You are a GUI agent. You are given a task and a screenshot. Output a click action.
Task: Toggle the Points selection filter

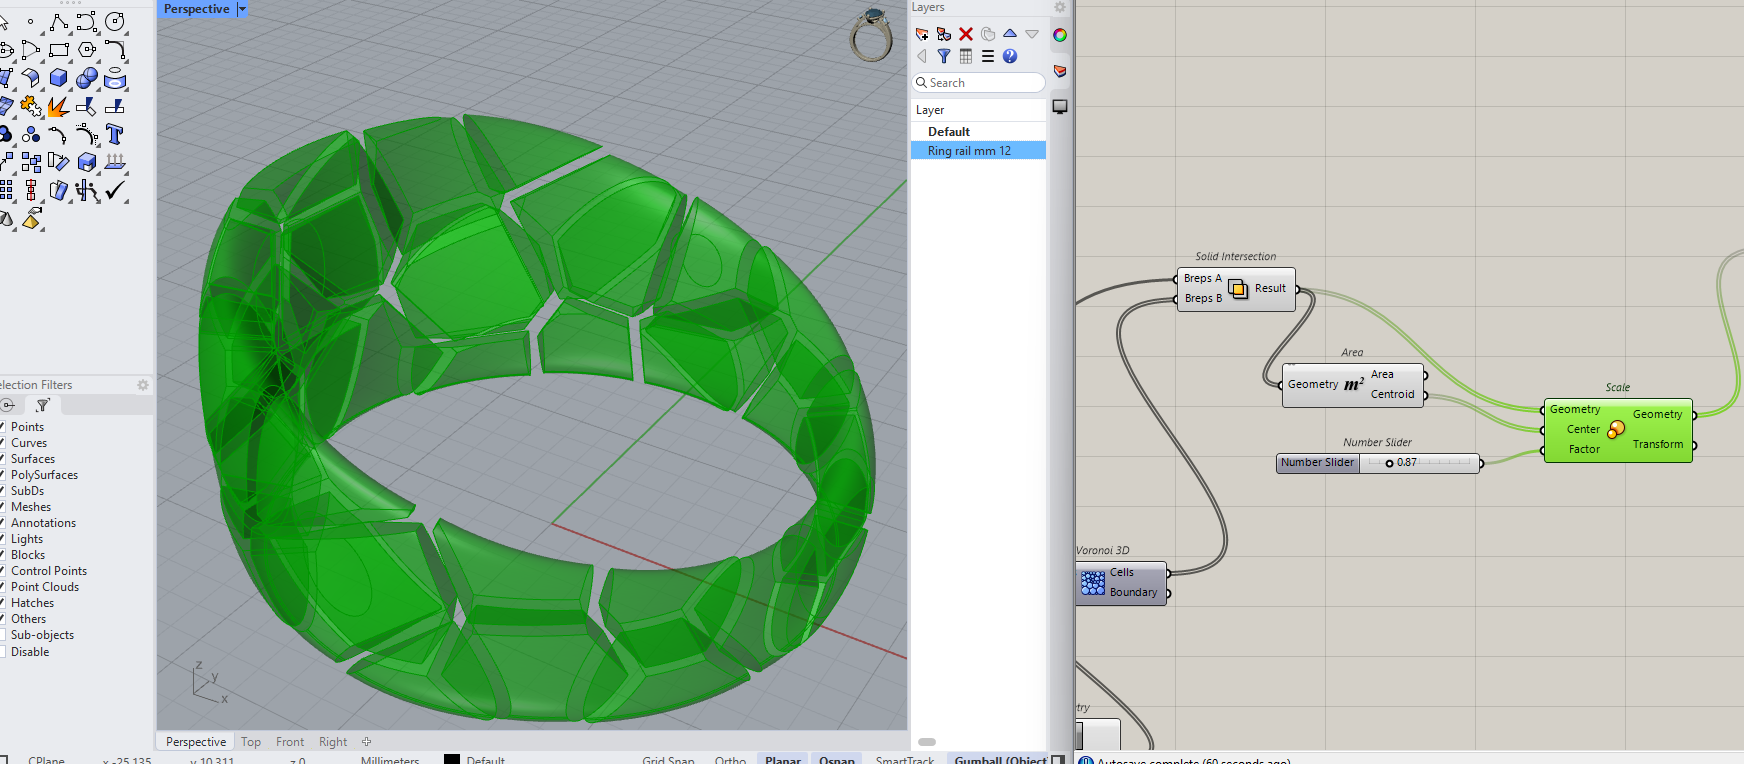pyautogui.click(x=27, y=427)
